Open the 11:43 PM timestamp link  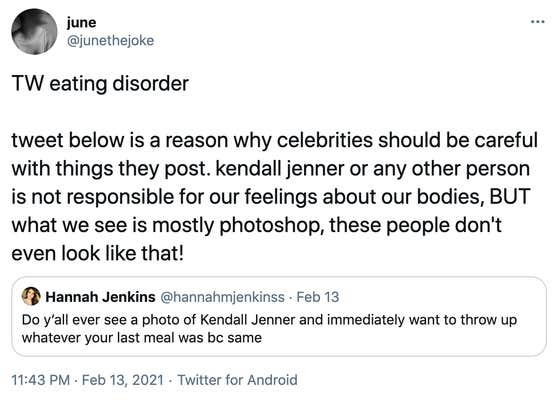pos(41,380)
